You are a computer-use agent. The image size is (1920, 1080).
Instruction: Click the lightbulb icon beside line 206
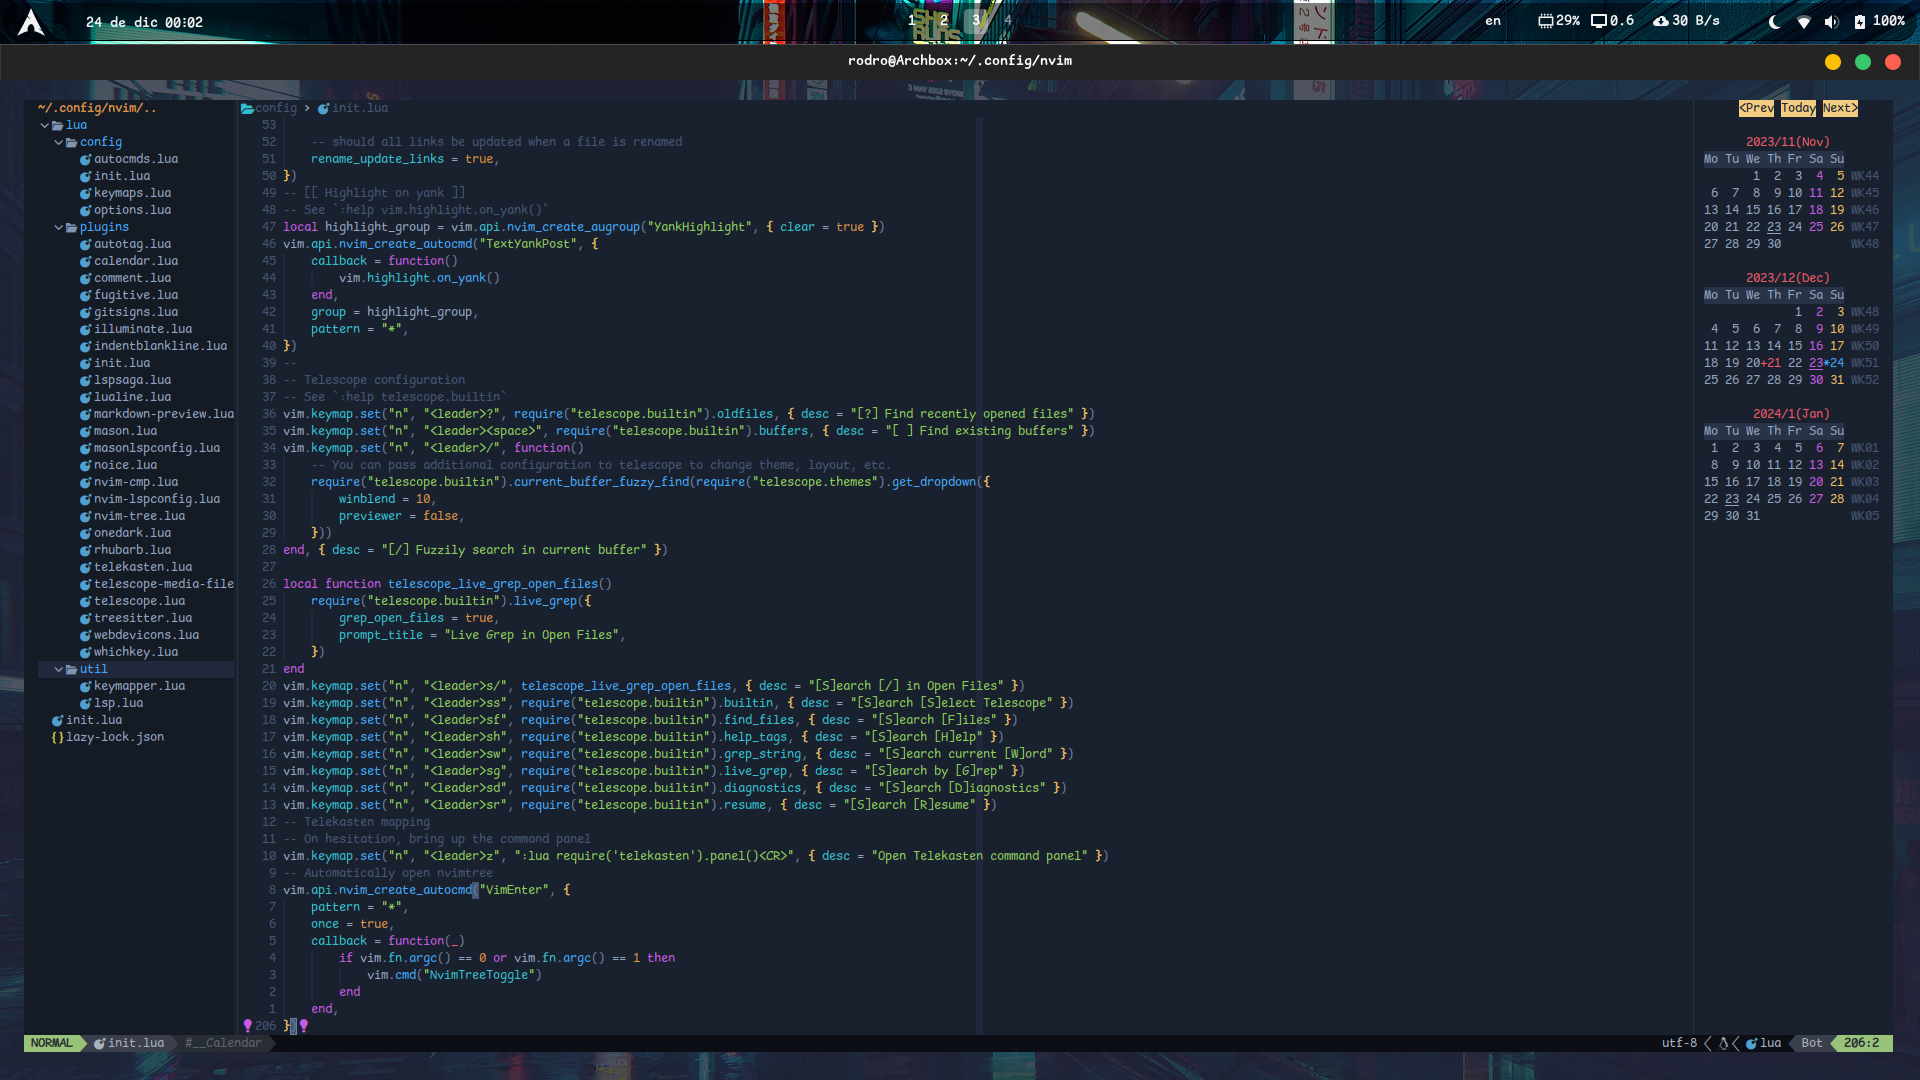(x=247, y=1026)
